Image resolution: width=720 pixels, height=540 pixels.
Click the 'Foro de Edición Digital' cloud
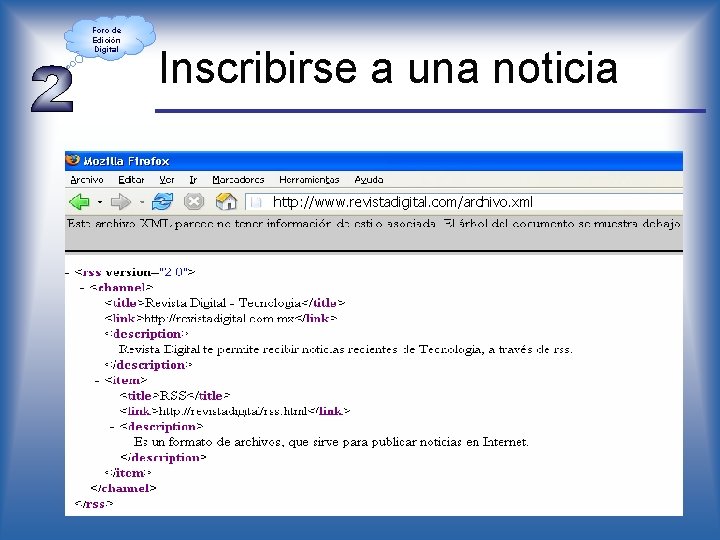click(108, 39)
